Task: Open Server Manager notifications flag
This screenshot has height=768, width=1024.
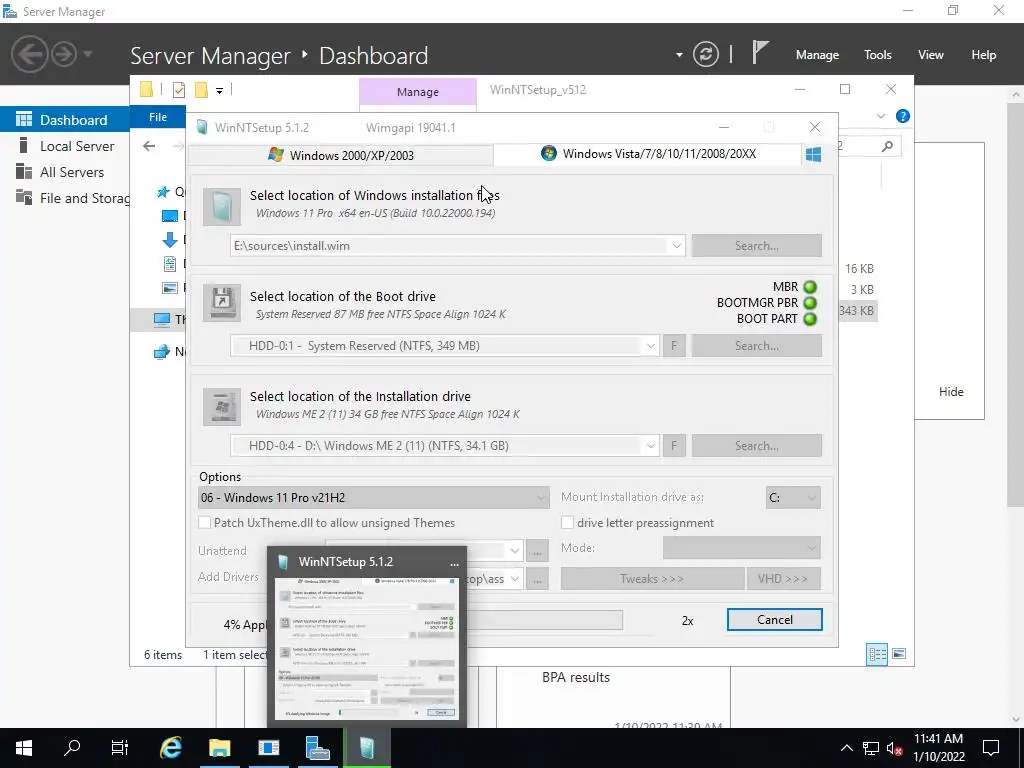Action: click(759, 52)
